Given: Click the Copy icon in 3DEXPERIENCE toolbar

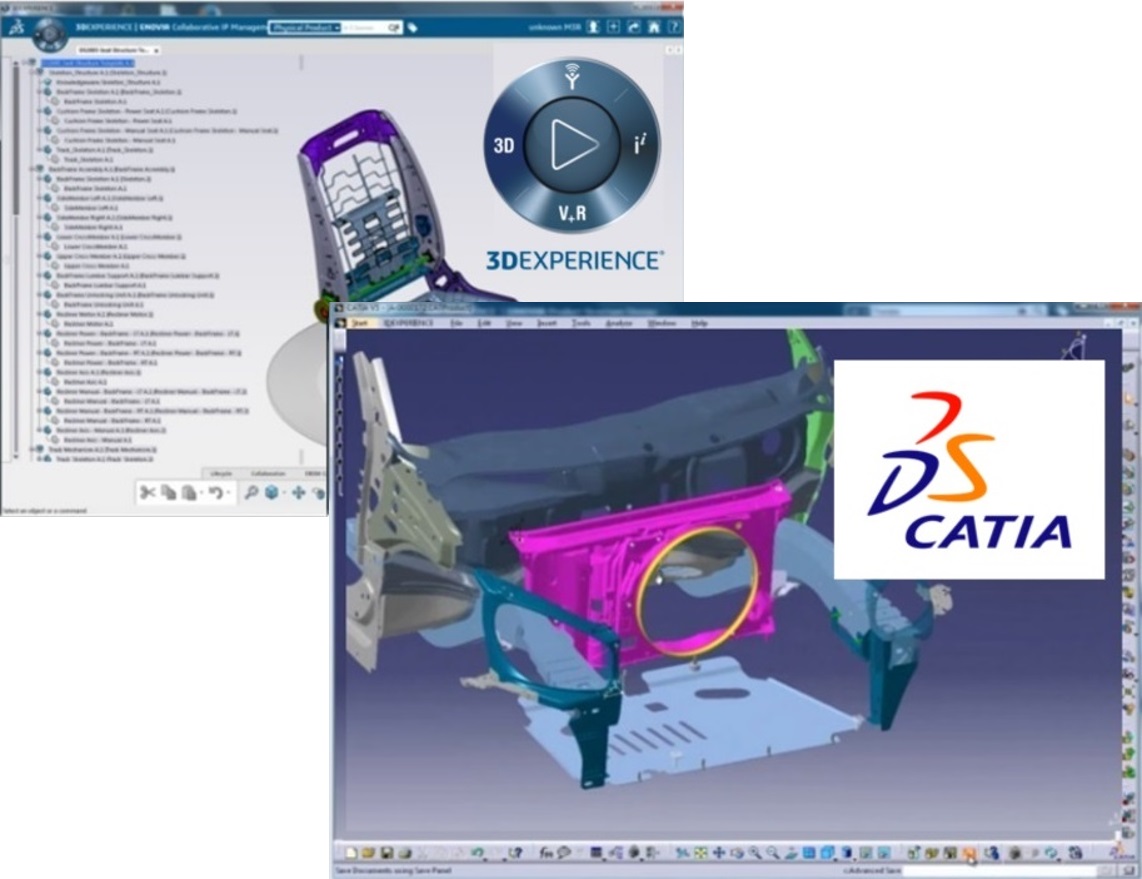Looking at the screenshot, I should pyautogui.click(x=168, y=492).
